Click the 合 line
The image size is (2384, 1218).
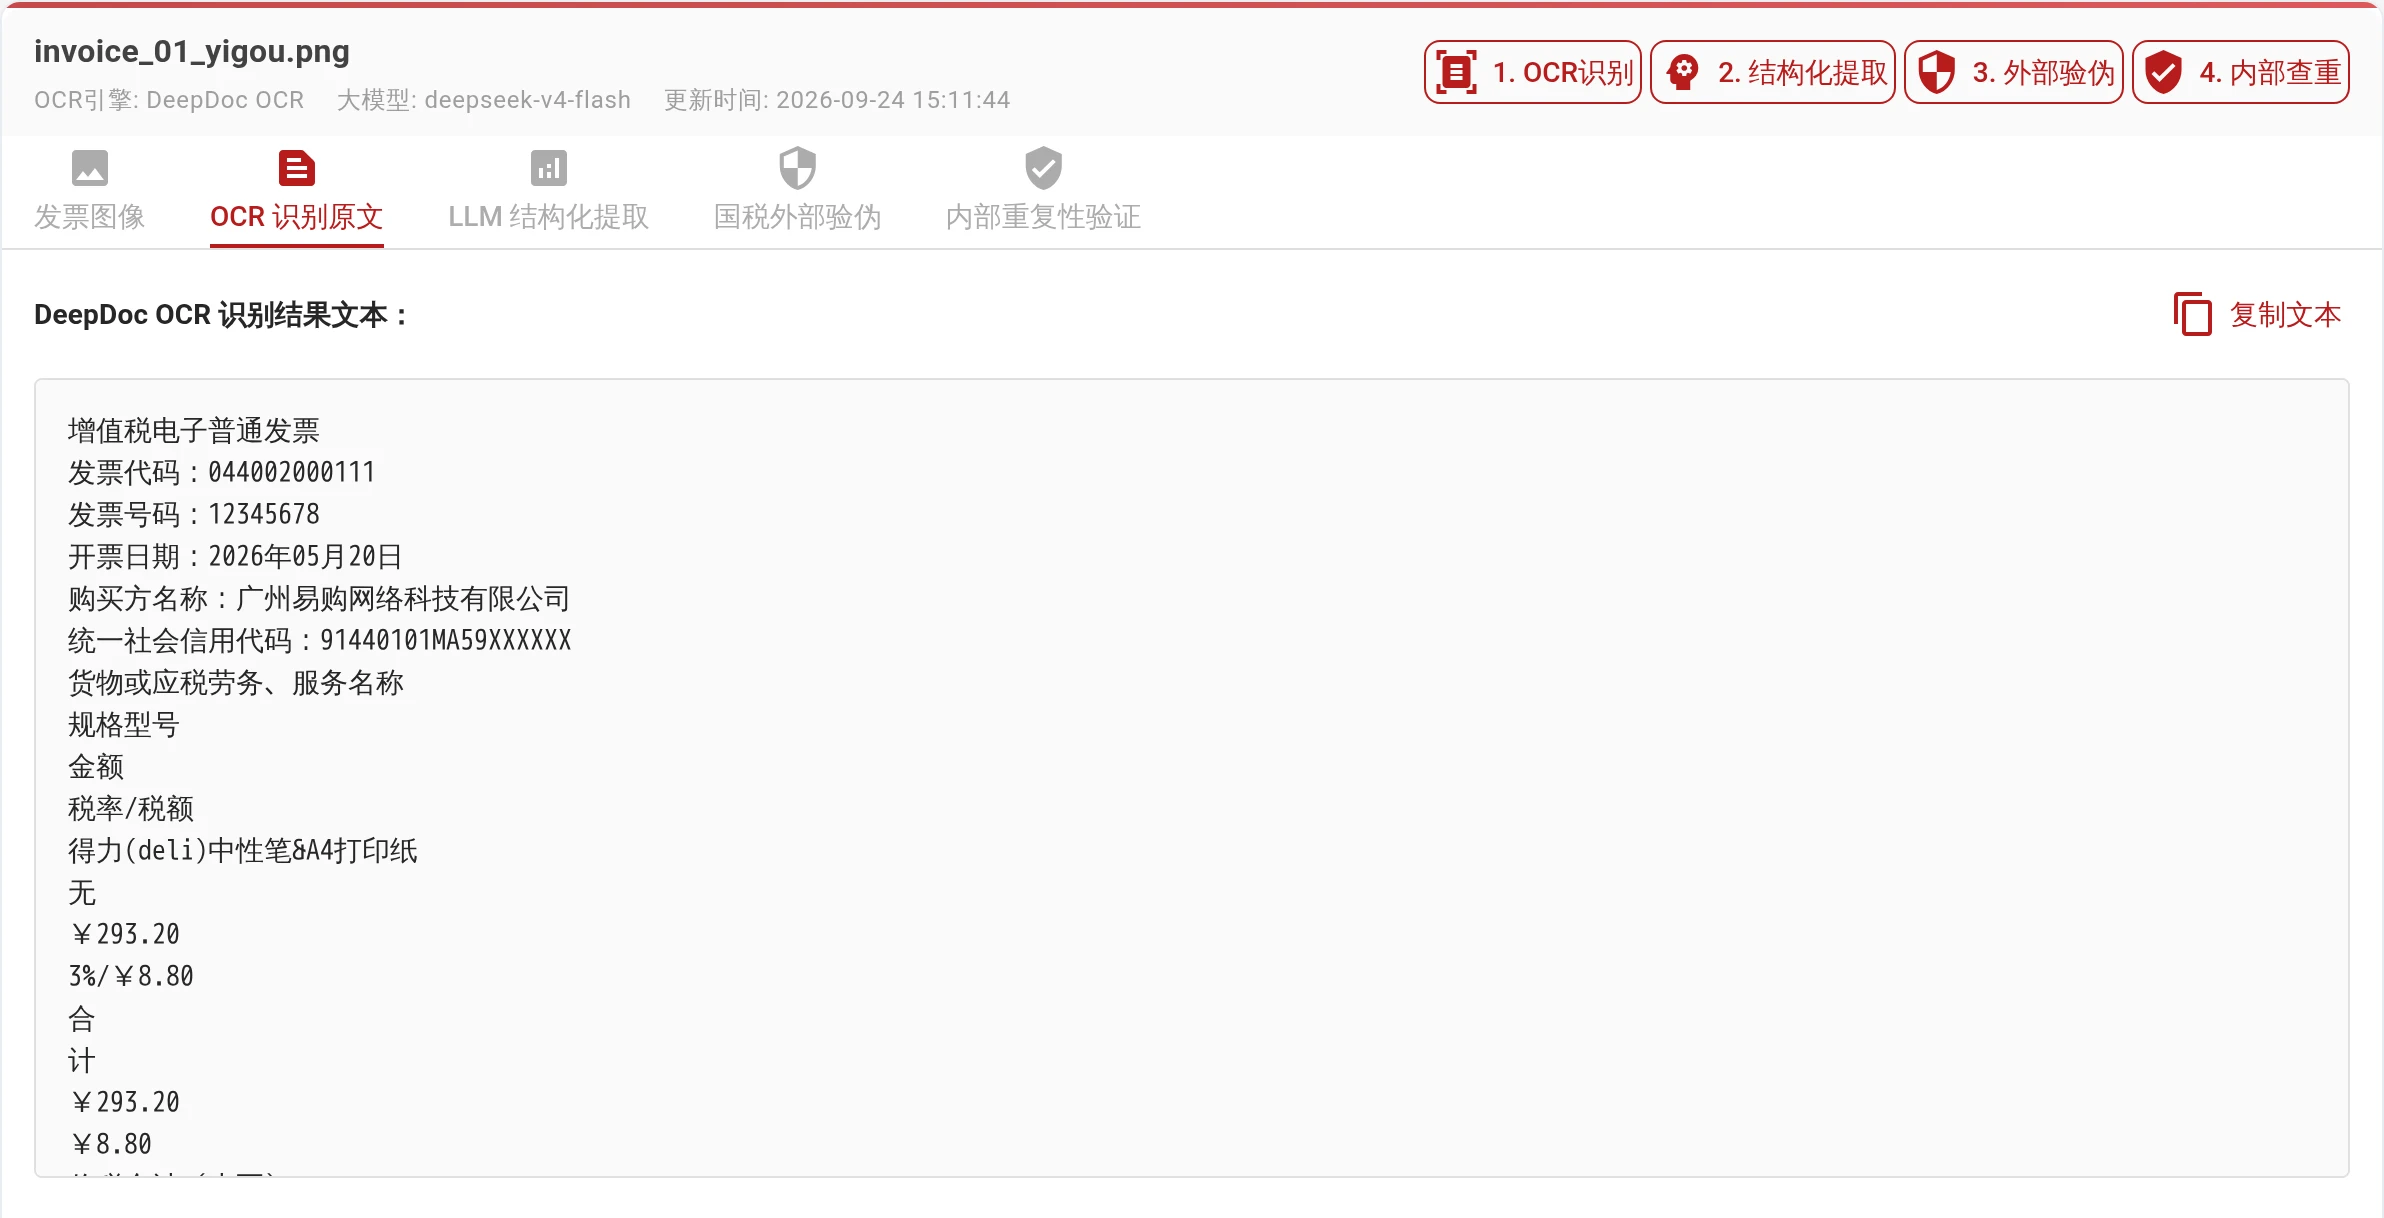(82, 1019)
